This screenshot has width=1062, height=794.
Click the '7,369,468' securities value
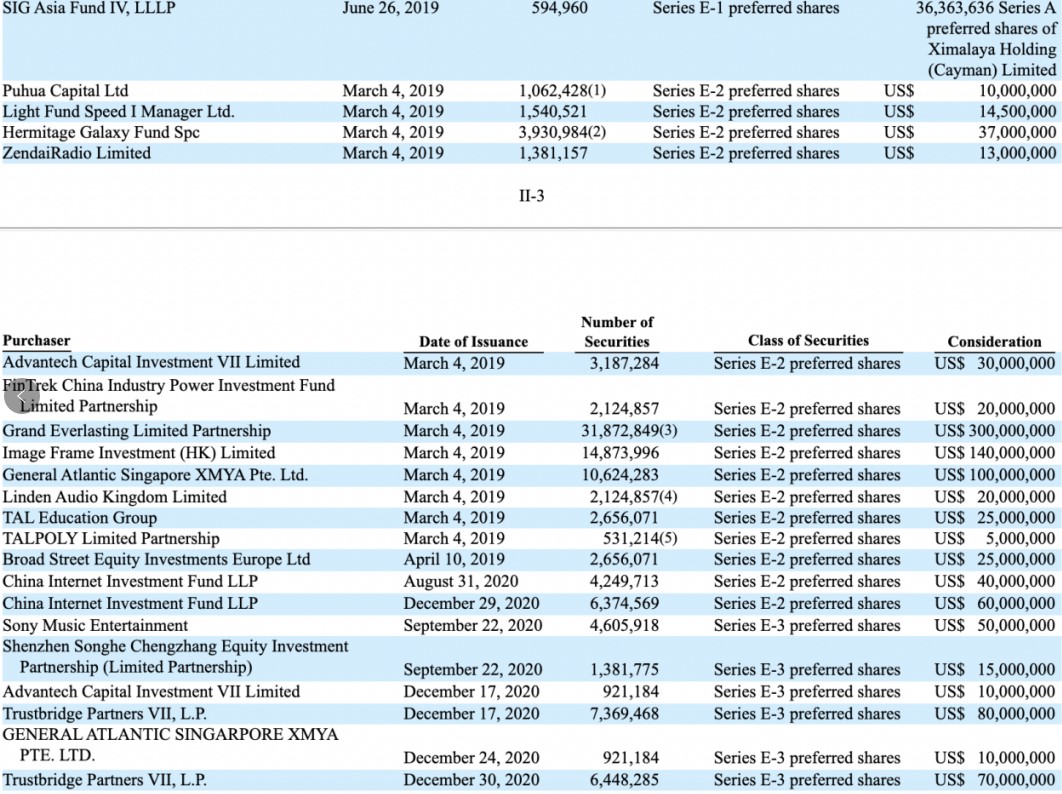tap(624, 714)
